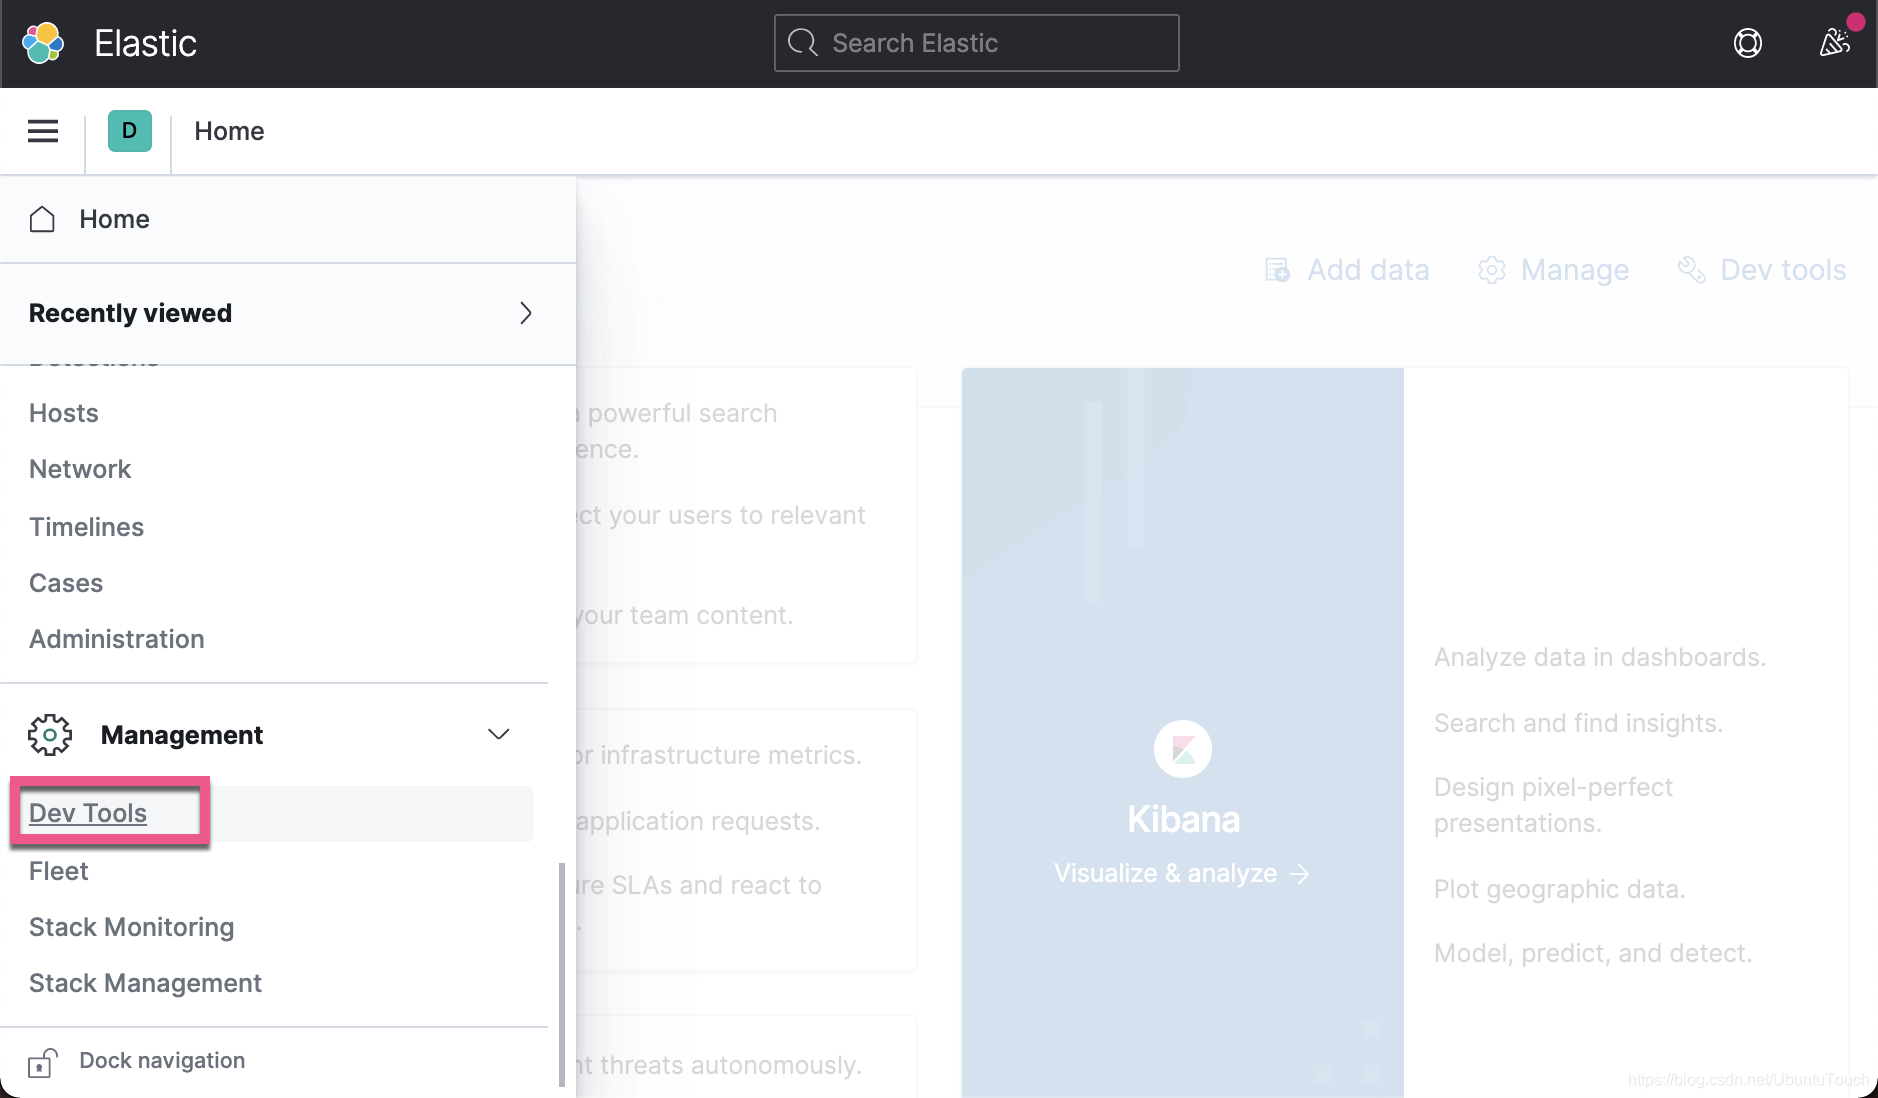Open the D space avatar

(130, 131)
